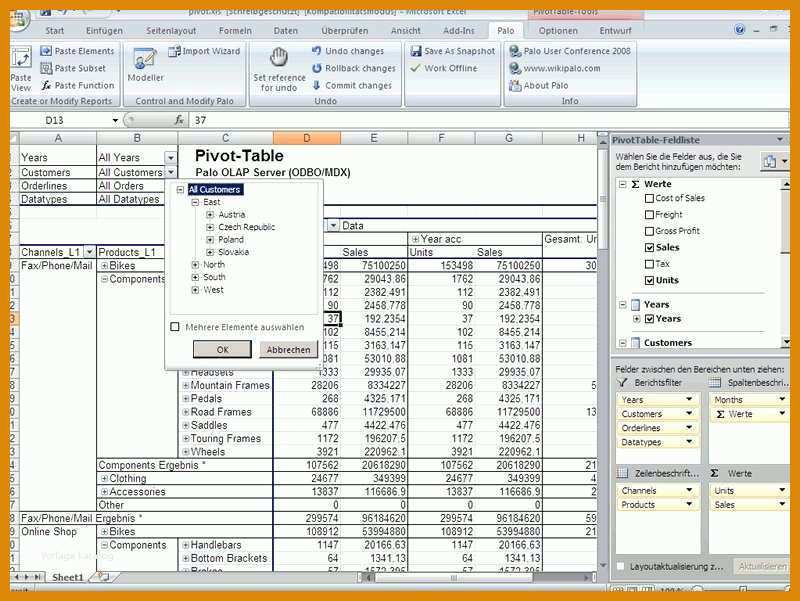Click the About Palo icon

(515, 85)
